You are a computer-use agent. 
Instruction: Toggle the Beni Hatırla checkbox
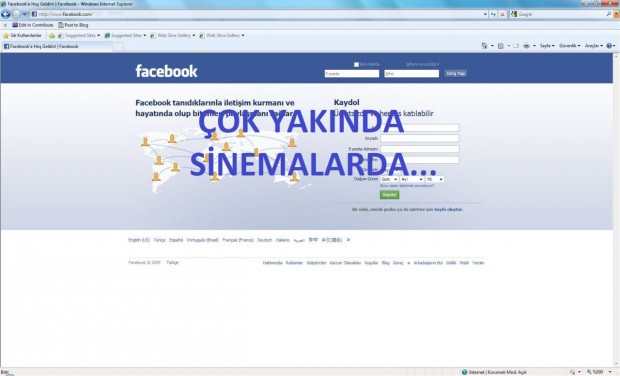pos(356,64)
